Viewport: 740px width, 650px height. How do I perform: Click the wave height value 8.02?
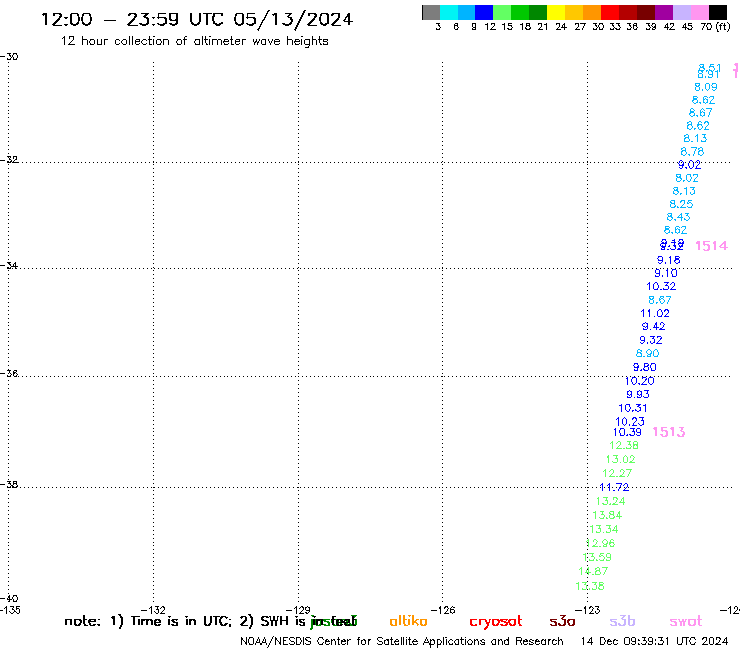pos(687,178)
